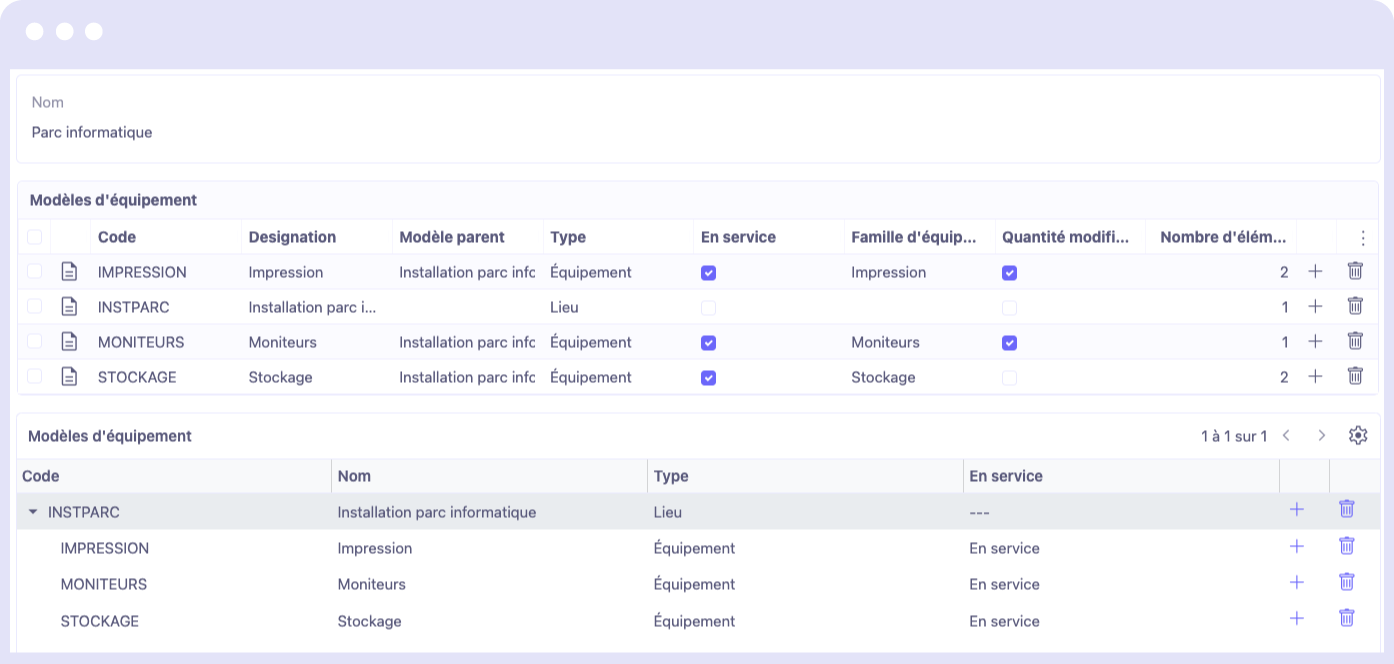This screenshot has width=1394, height=664.
Task: Sort by Designation column header
Action: [292, 237]
